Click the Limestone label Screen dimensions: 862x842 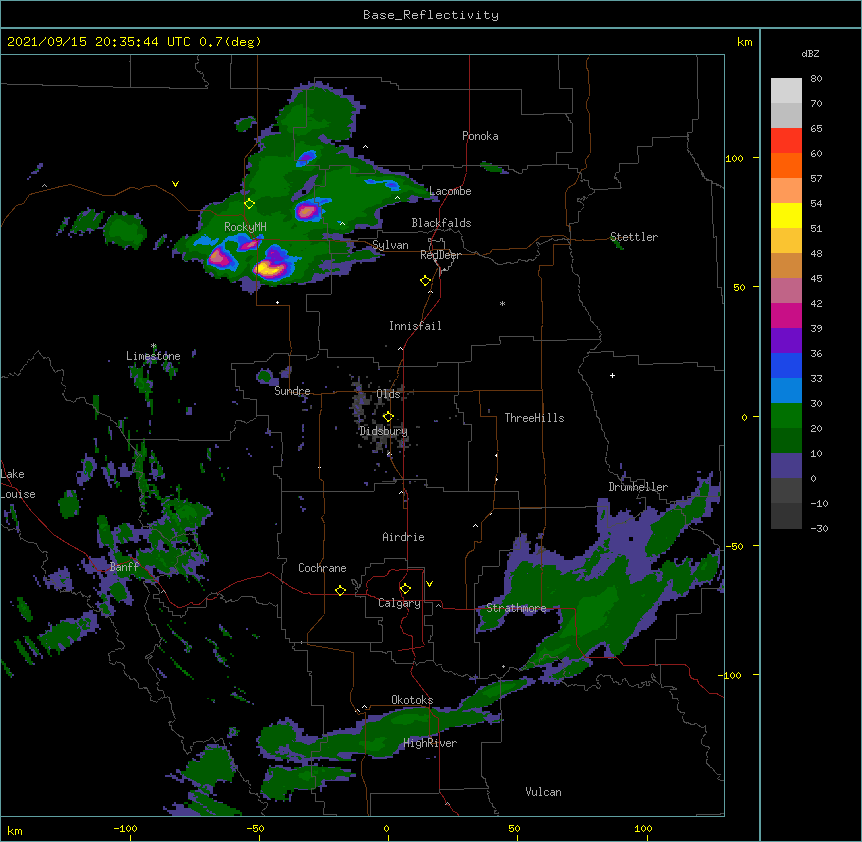(x=153, y=356)
